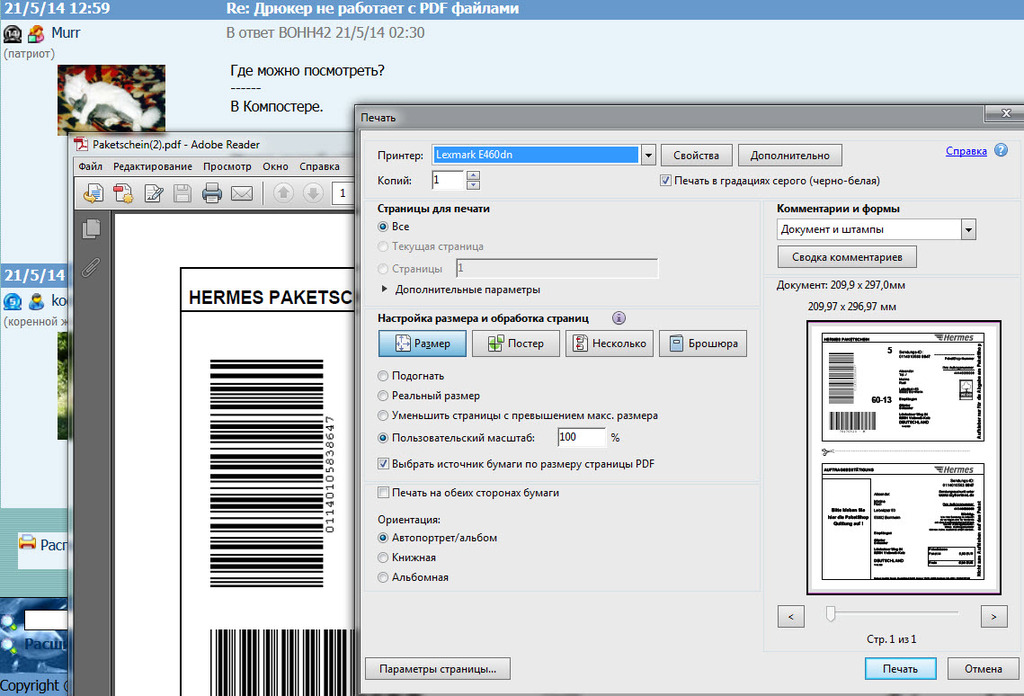Open the 'Просмотр' menu

[x=227, y=166]
